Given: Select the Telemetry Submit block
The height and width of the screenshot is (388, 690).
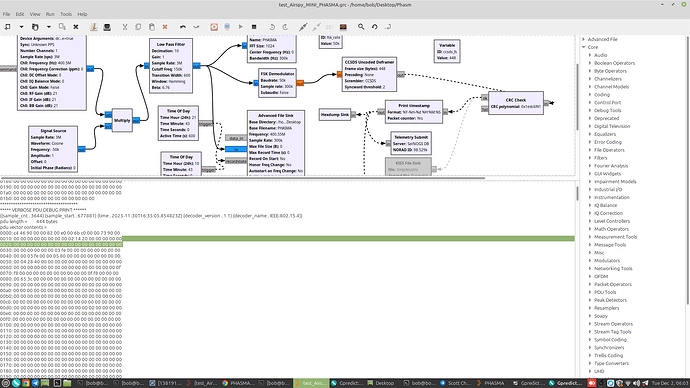Looking at the screenshot, I should coord(411,143).
